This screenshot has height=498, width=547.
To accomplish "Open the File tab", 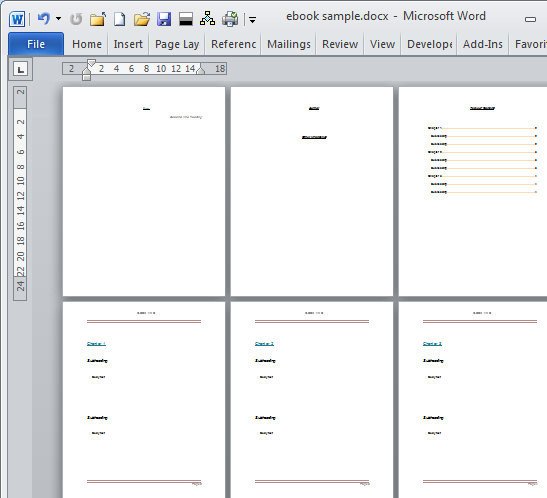I will tap(36, 44).
